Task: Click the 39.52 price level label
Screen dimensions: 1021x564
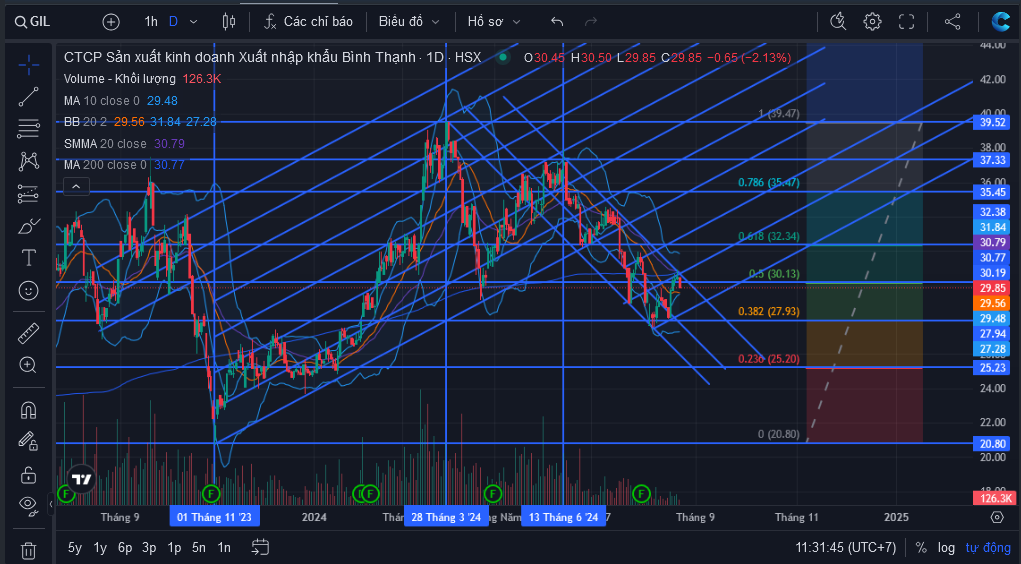Action: tap(993, 122)
